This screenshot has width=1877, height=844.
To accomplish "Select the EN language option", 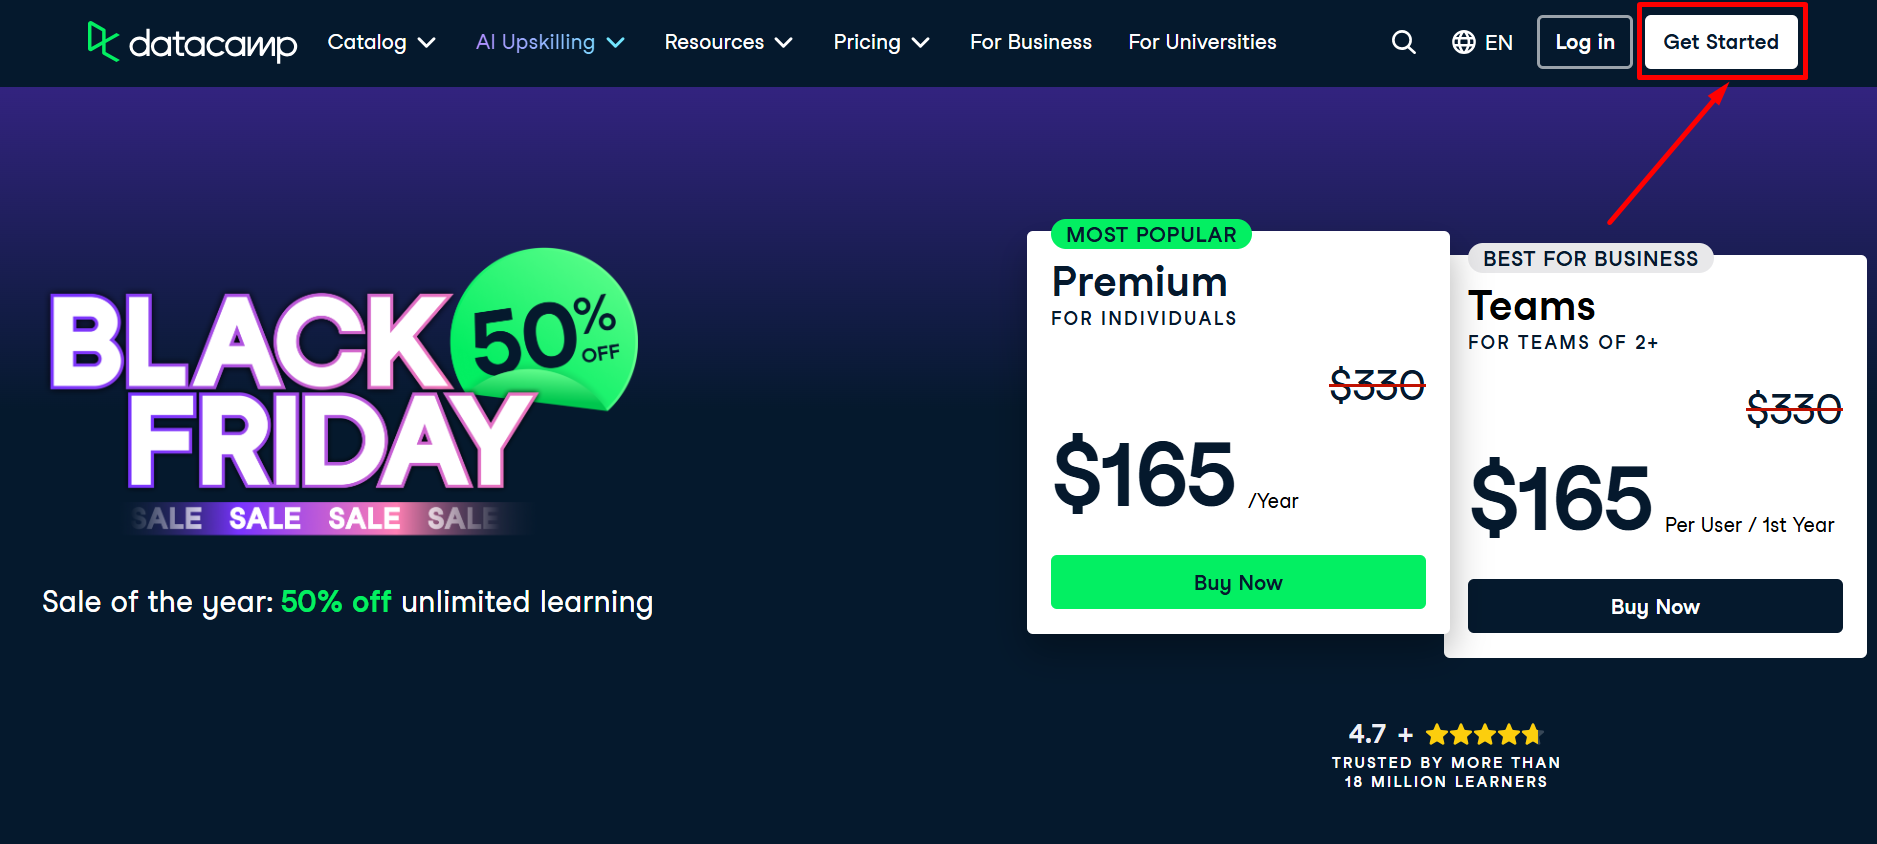I will tap(1498, 42).
